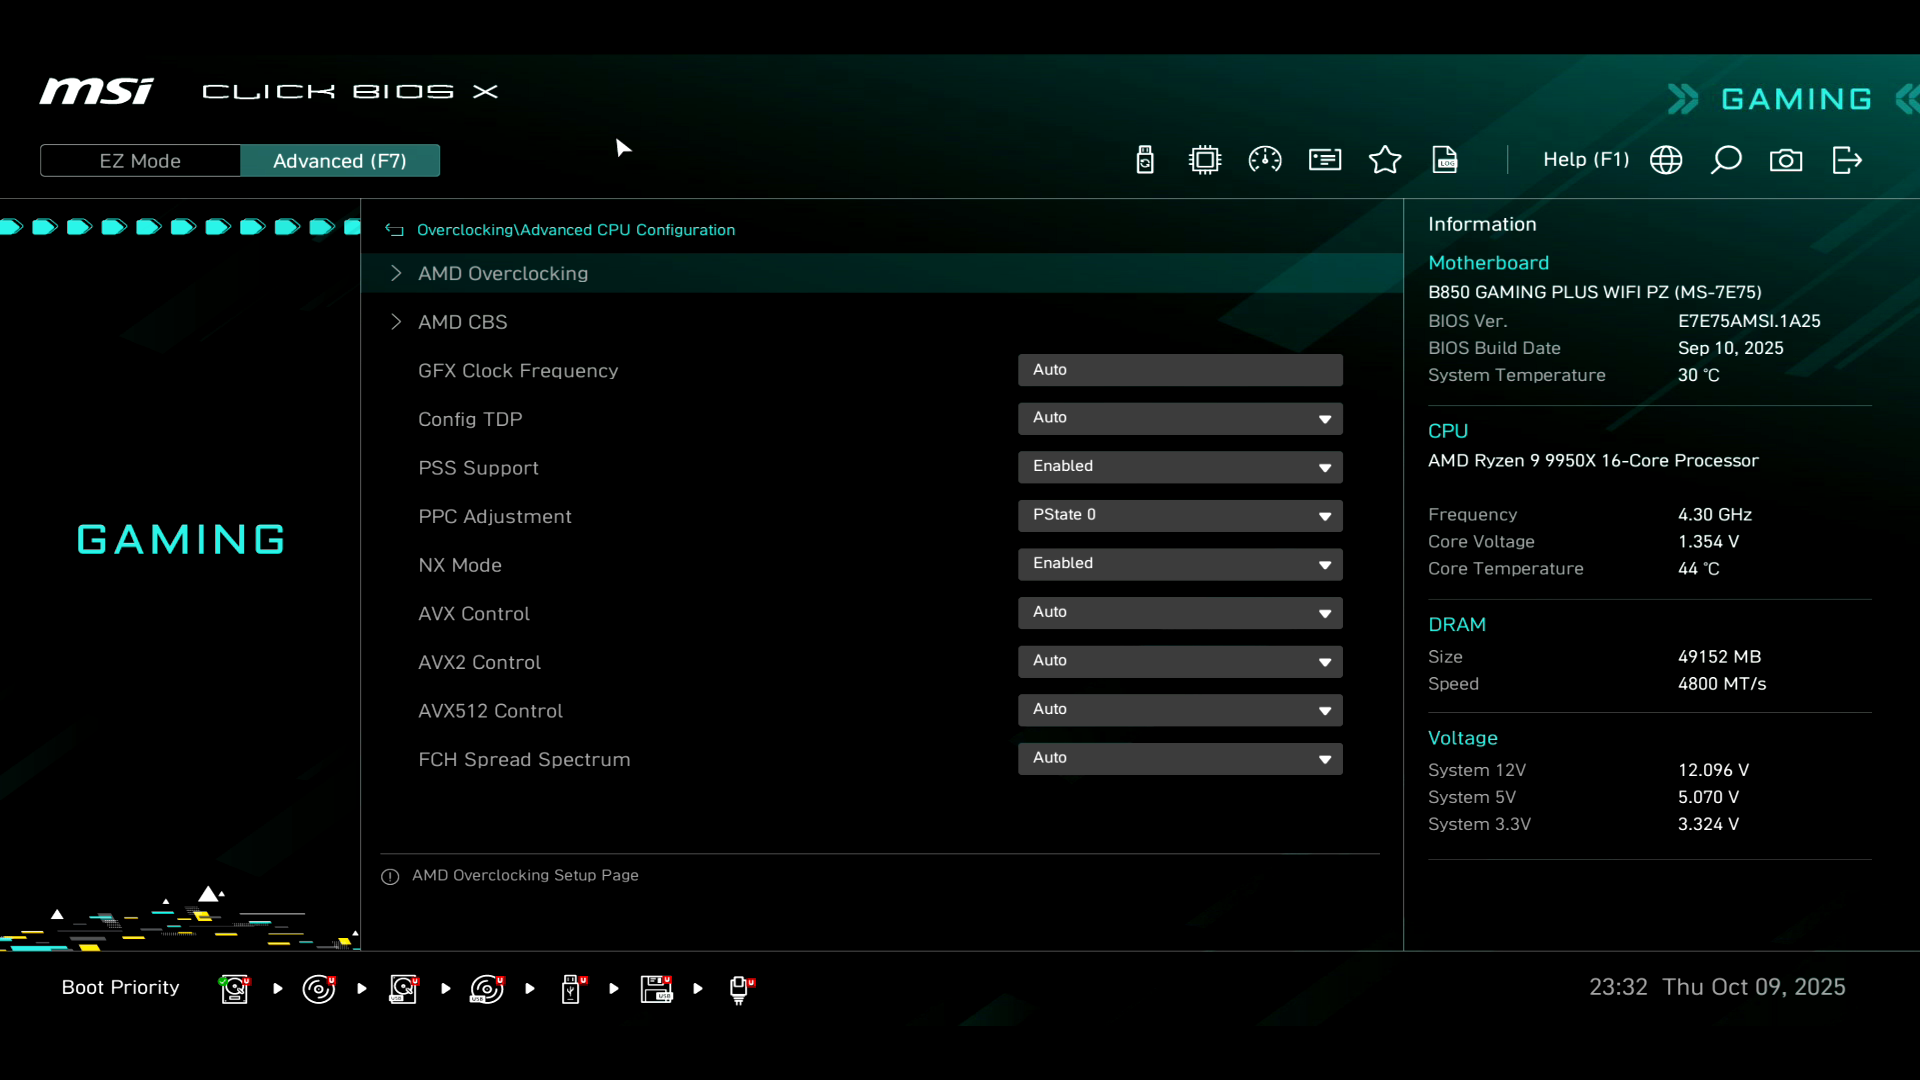The width and height of the screenshot is (1920, 1080).
Task: Go back via breadcrumb arrow icon
Action: [x=395, y=230]
